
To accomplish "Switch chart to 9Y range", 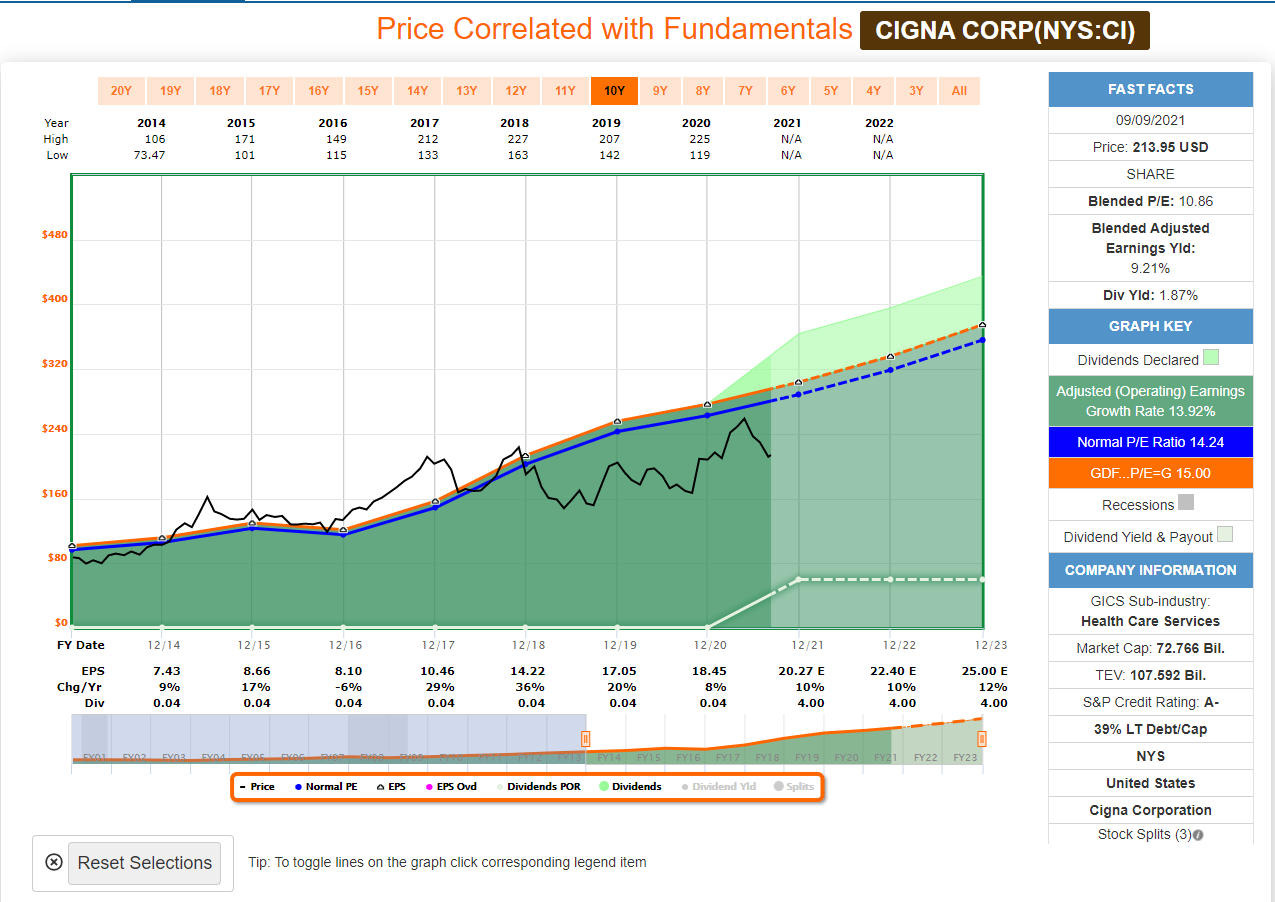I will 660,91.
